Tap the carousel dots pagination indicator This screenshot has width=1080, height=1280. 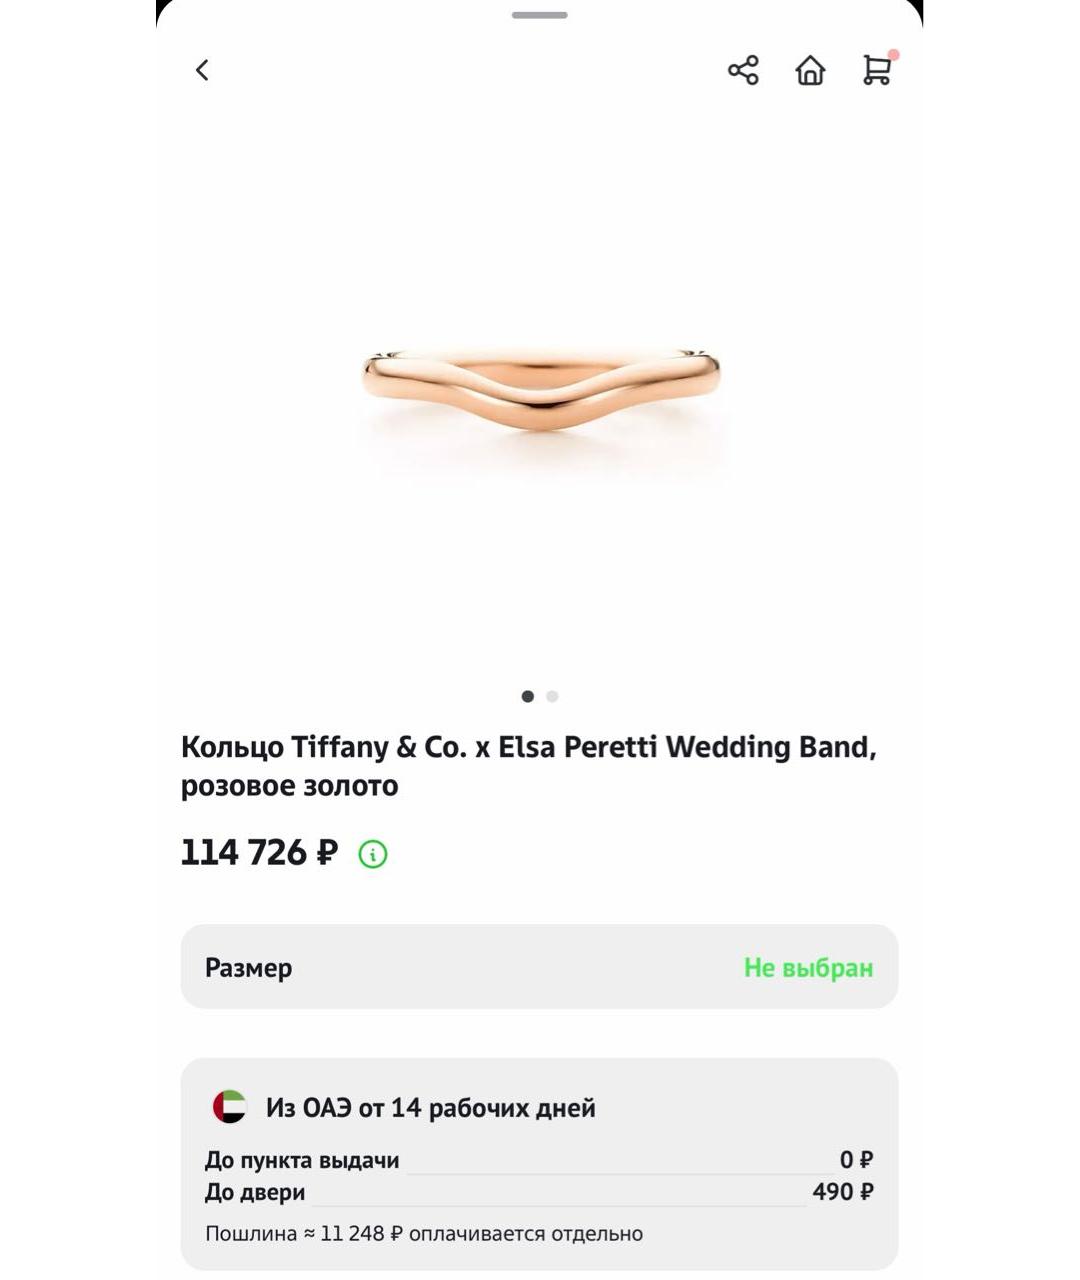tap(539, 697)
